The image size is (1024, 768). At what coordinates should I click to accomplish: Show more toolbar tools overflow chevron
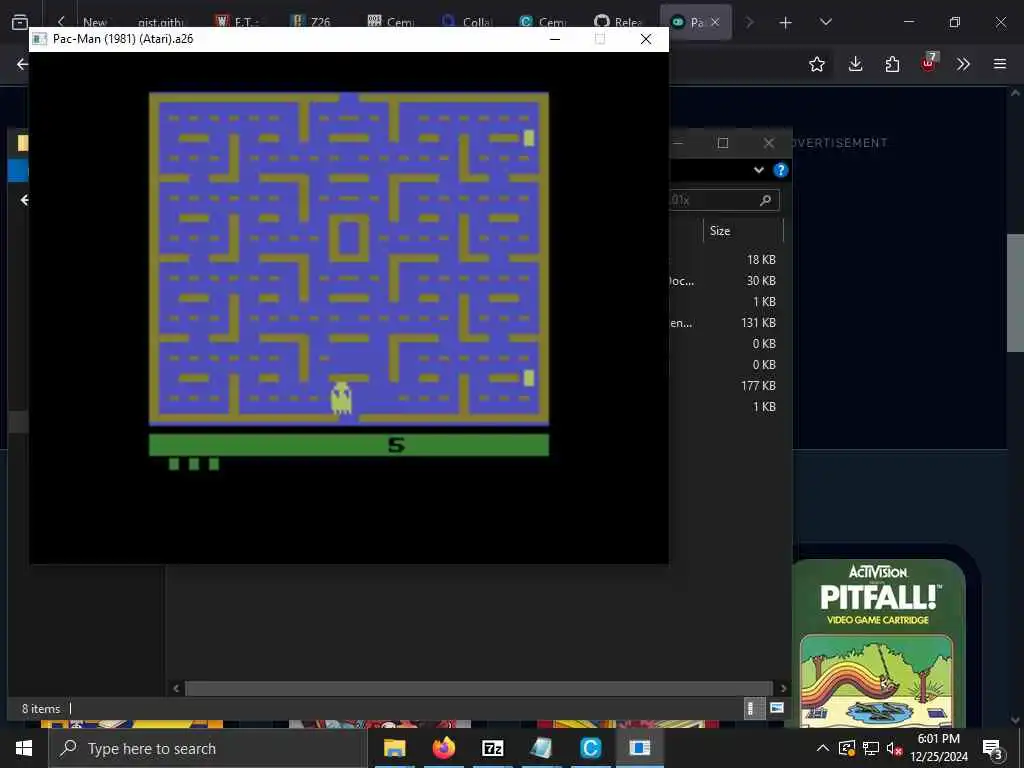(963, 64)
